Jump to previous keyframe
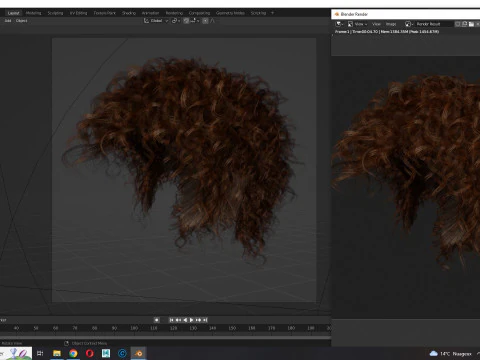 (178, 320)
